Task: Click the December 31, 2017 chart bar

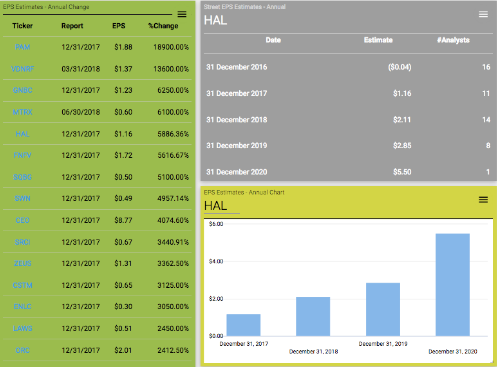Action: pyautogui.click(x=243, y=325)
